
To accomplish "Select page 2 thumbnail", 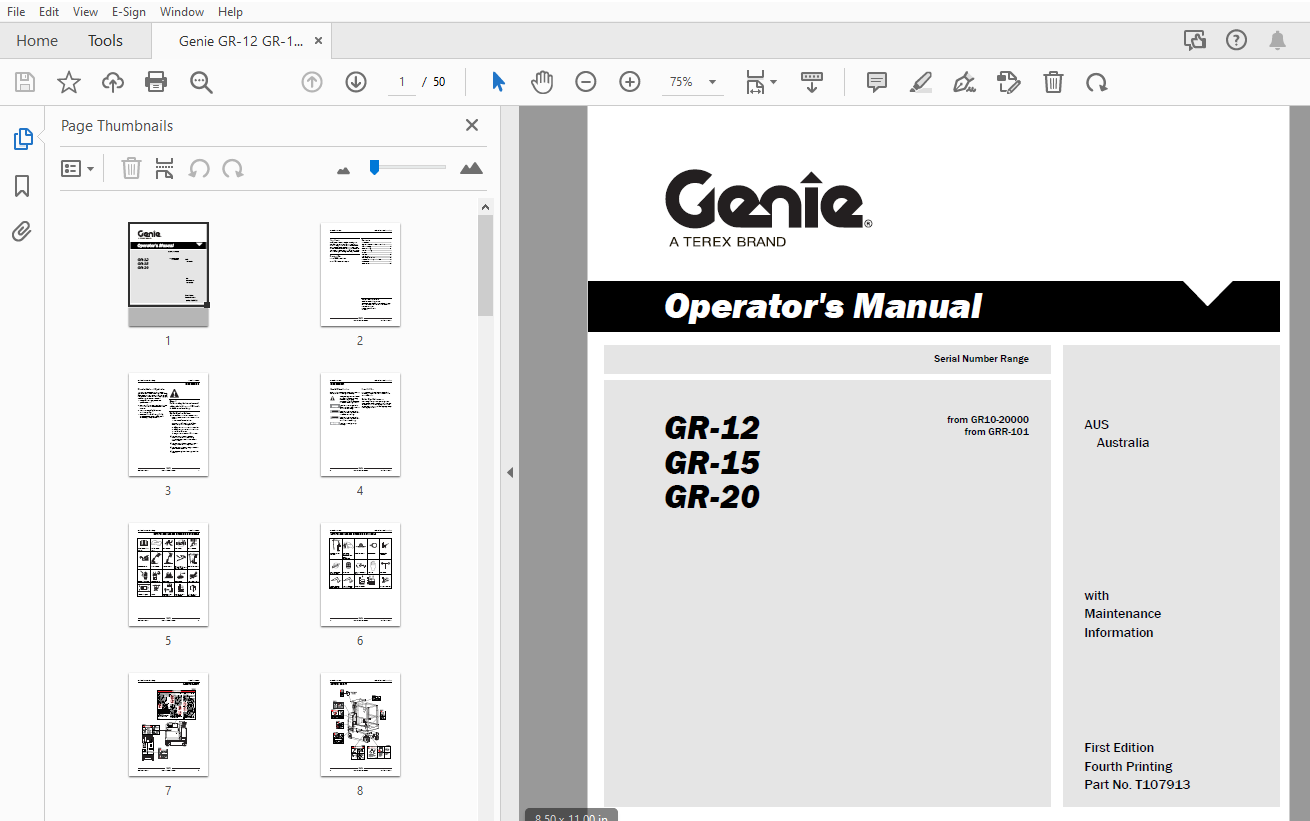I will pyautogui.click(x=360, y=275).
